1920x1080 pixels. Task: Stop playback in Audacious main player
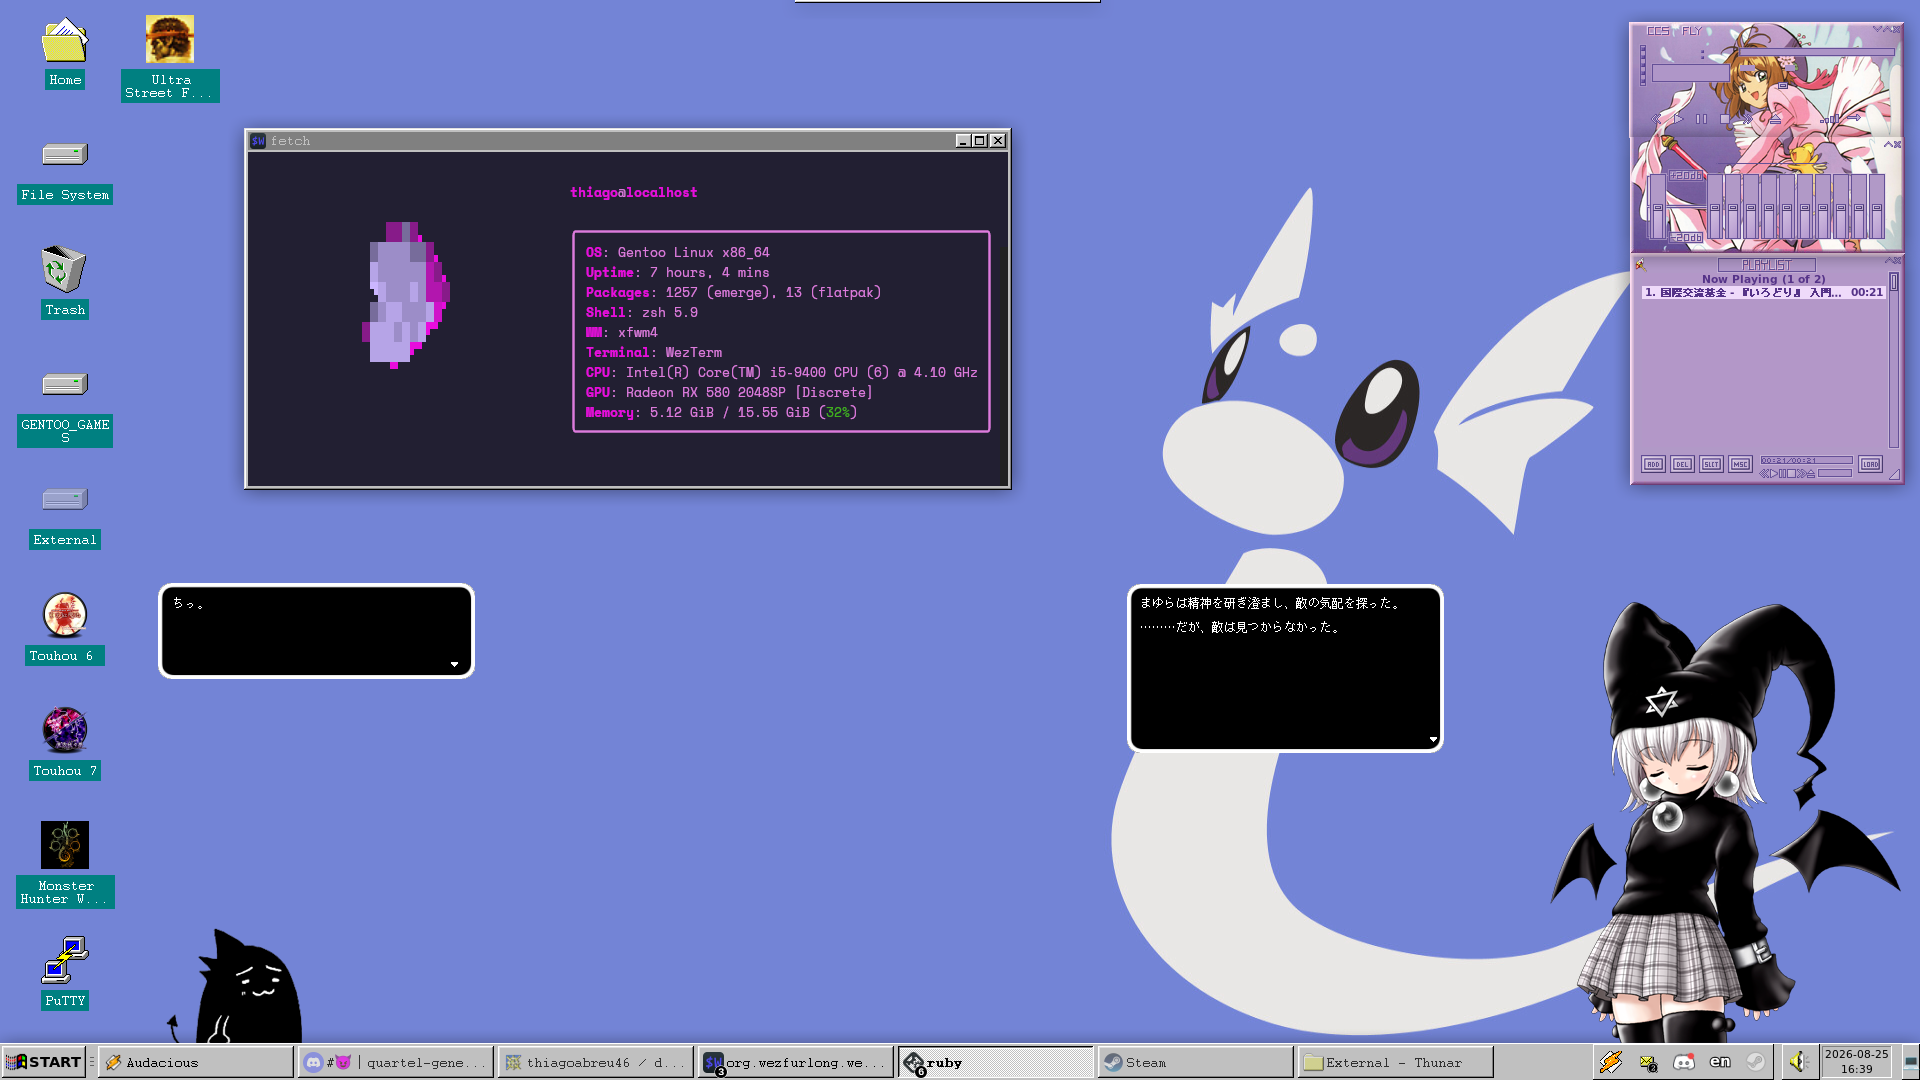tap(1724, 119)
